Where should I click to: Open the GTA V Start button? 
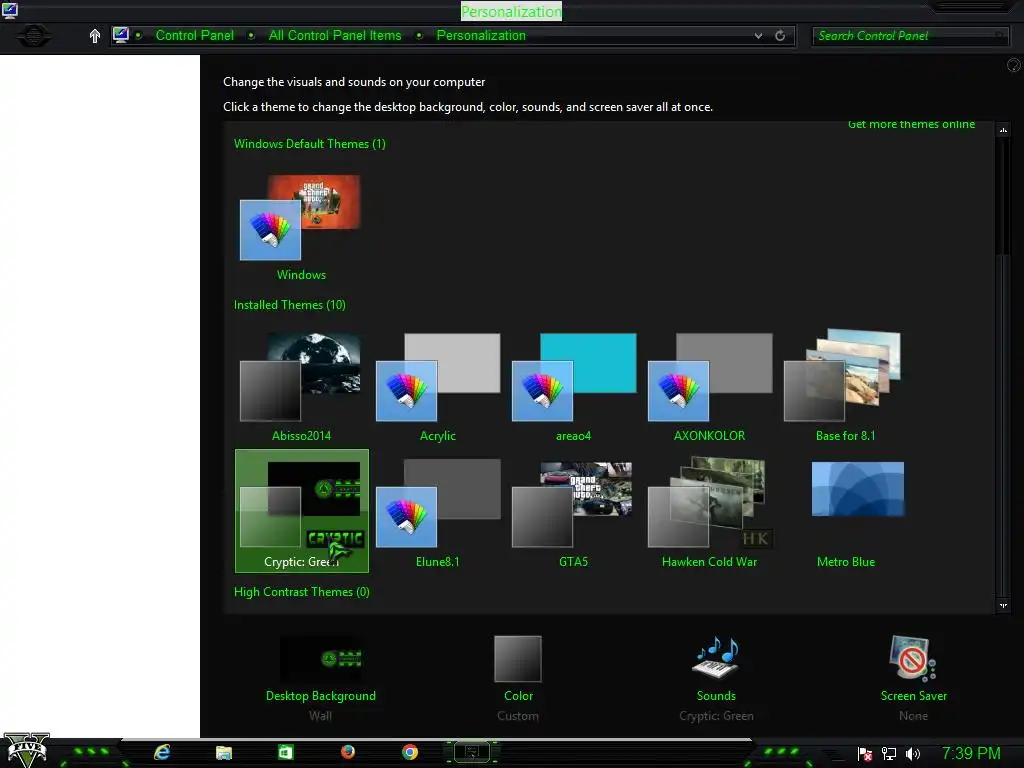coord(27,750)
